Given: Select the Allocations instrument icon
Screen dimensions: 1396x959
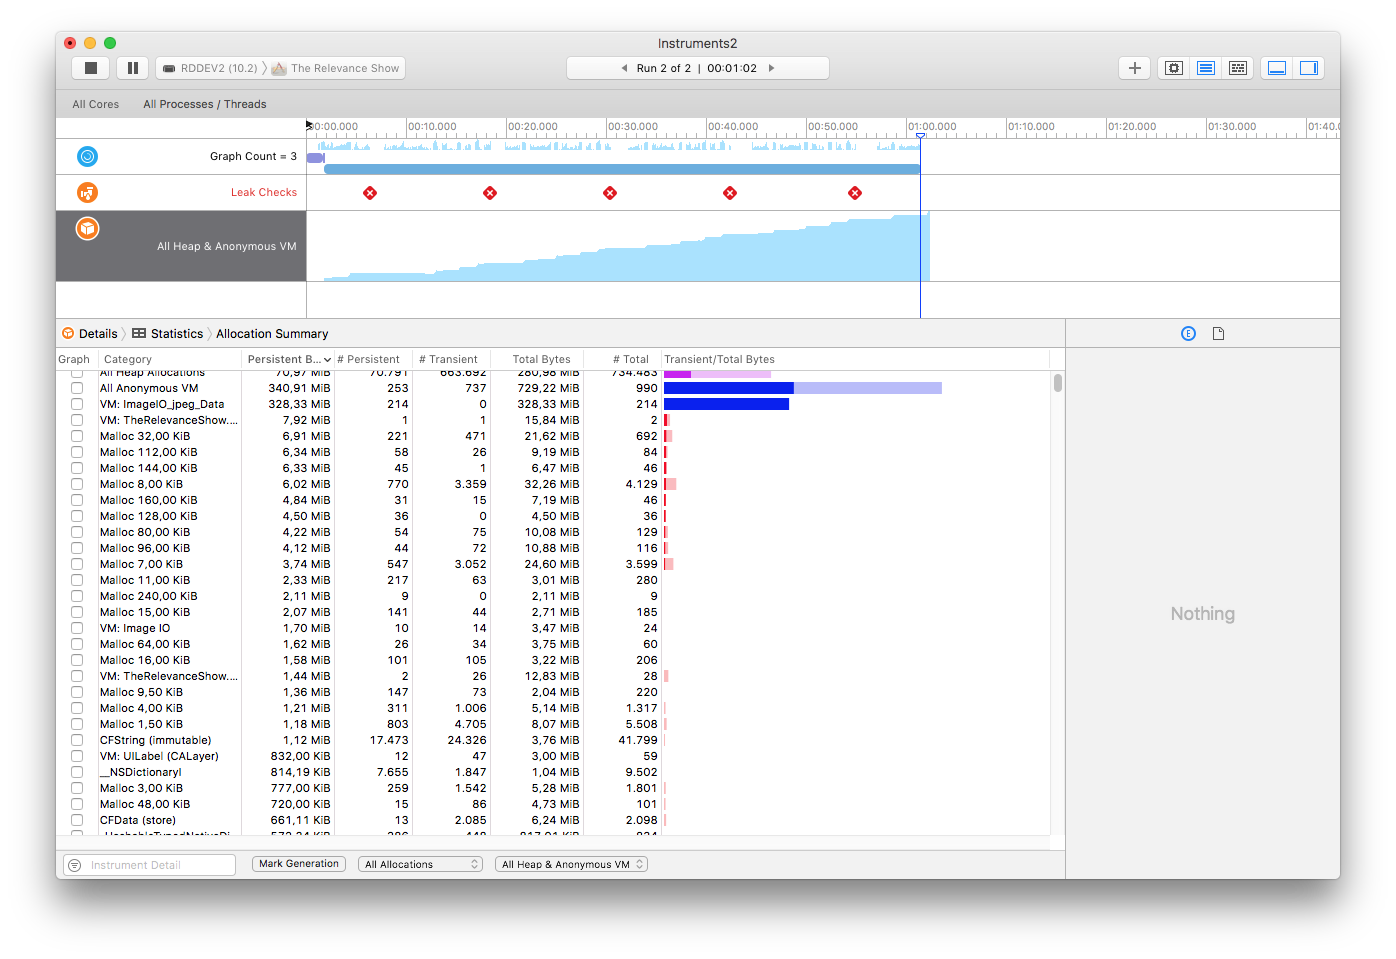Looking at the screenshot, I should [x=88, y=229].
